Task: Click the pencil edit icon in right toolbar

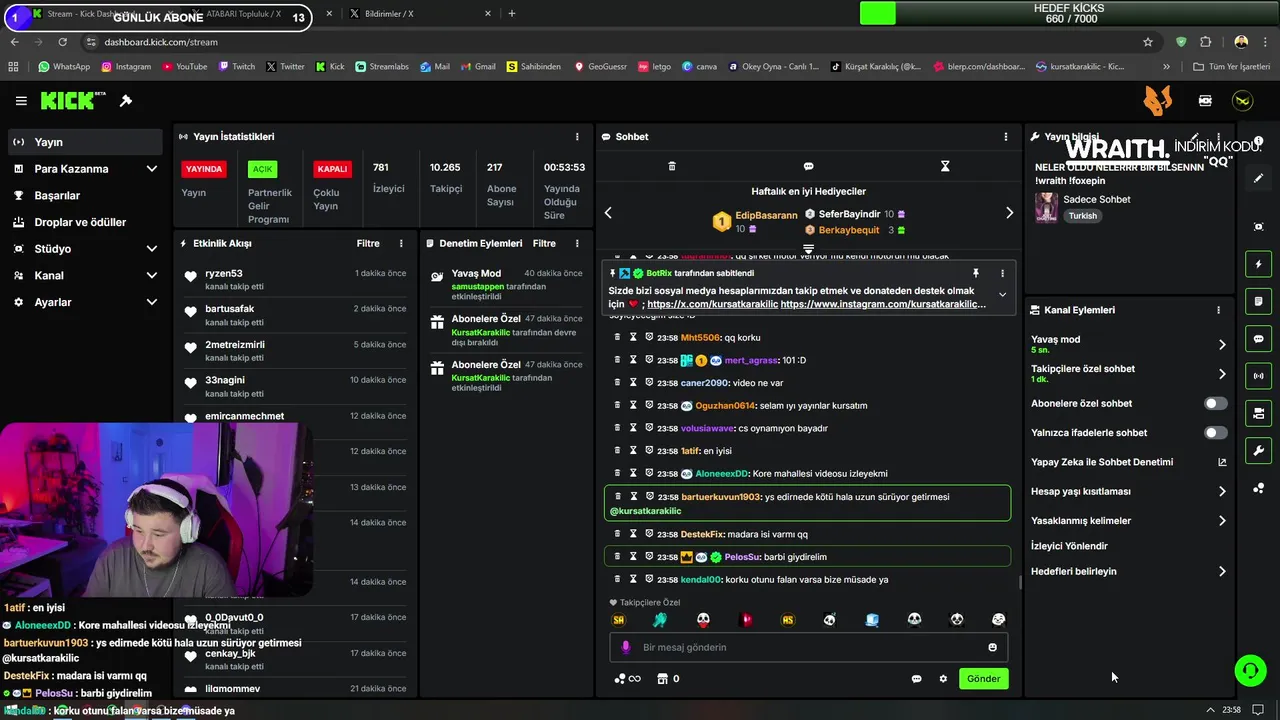Action: tap(1258, 178)
